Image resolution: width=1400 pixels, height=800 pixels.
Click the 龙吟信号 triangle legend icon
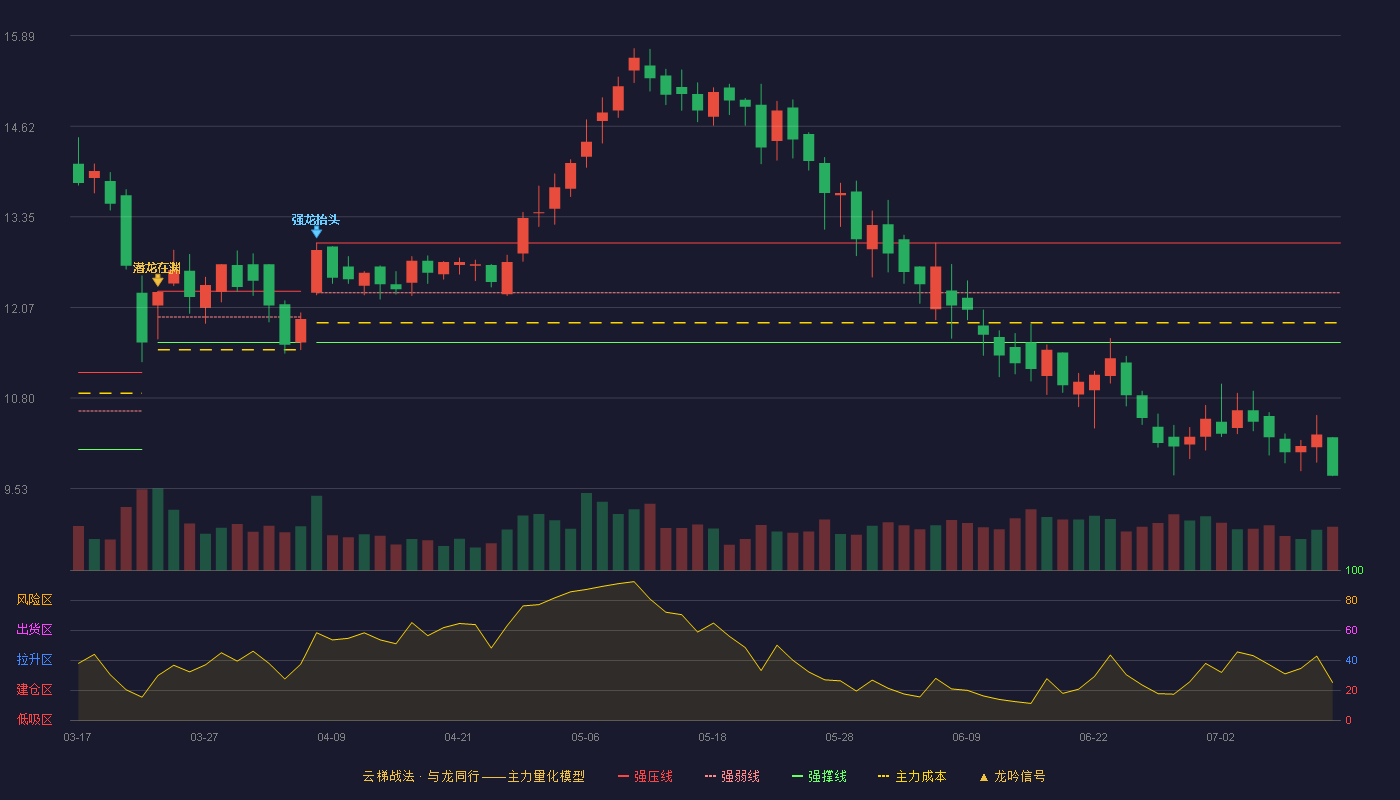tap(983, 776)
